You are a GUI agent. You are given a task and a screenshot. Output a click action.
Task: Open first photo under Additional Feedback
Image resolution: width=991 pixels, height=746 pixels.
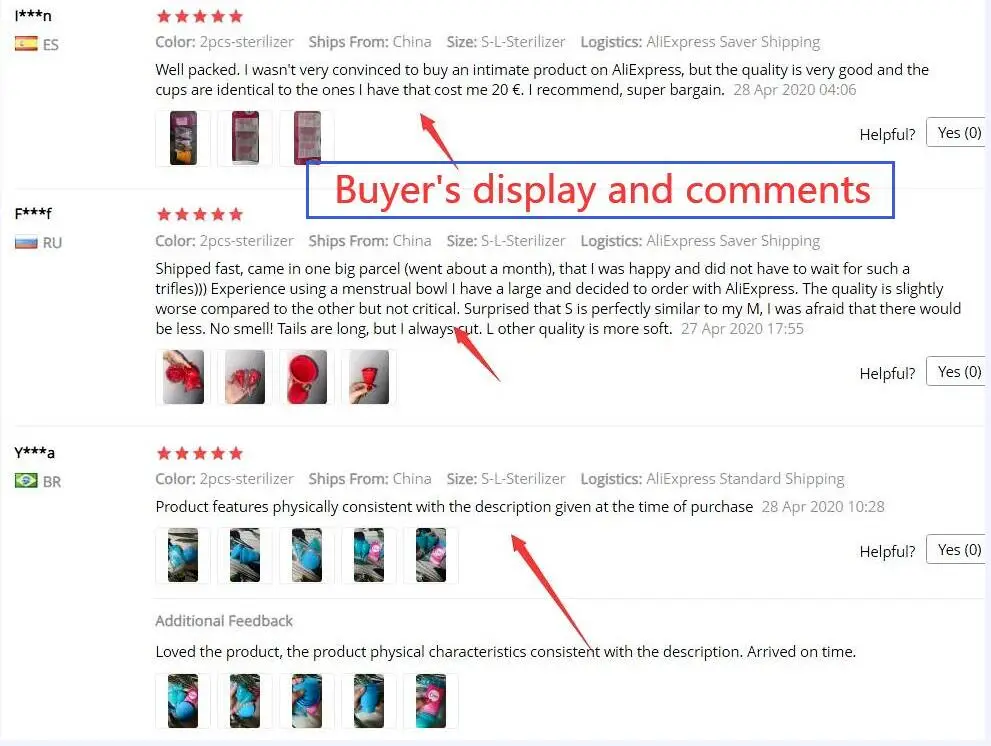pos(183,700)
